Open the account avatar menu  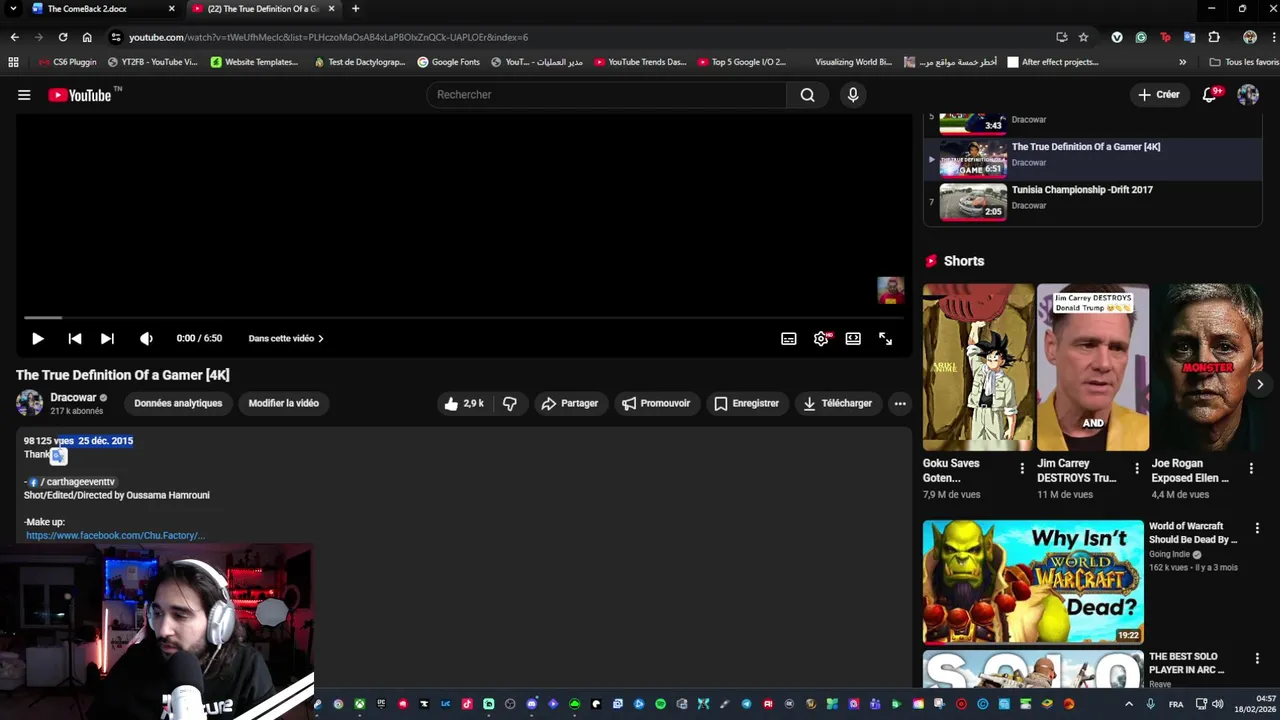[1248, 95]
